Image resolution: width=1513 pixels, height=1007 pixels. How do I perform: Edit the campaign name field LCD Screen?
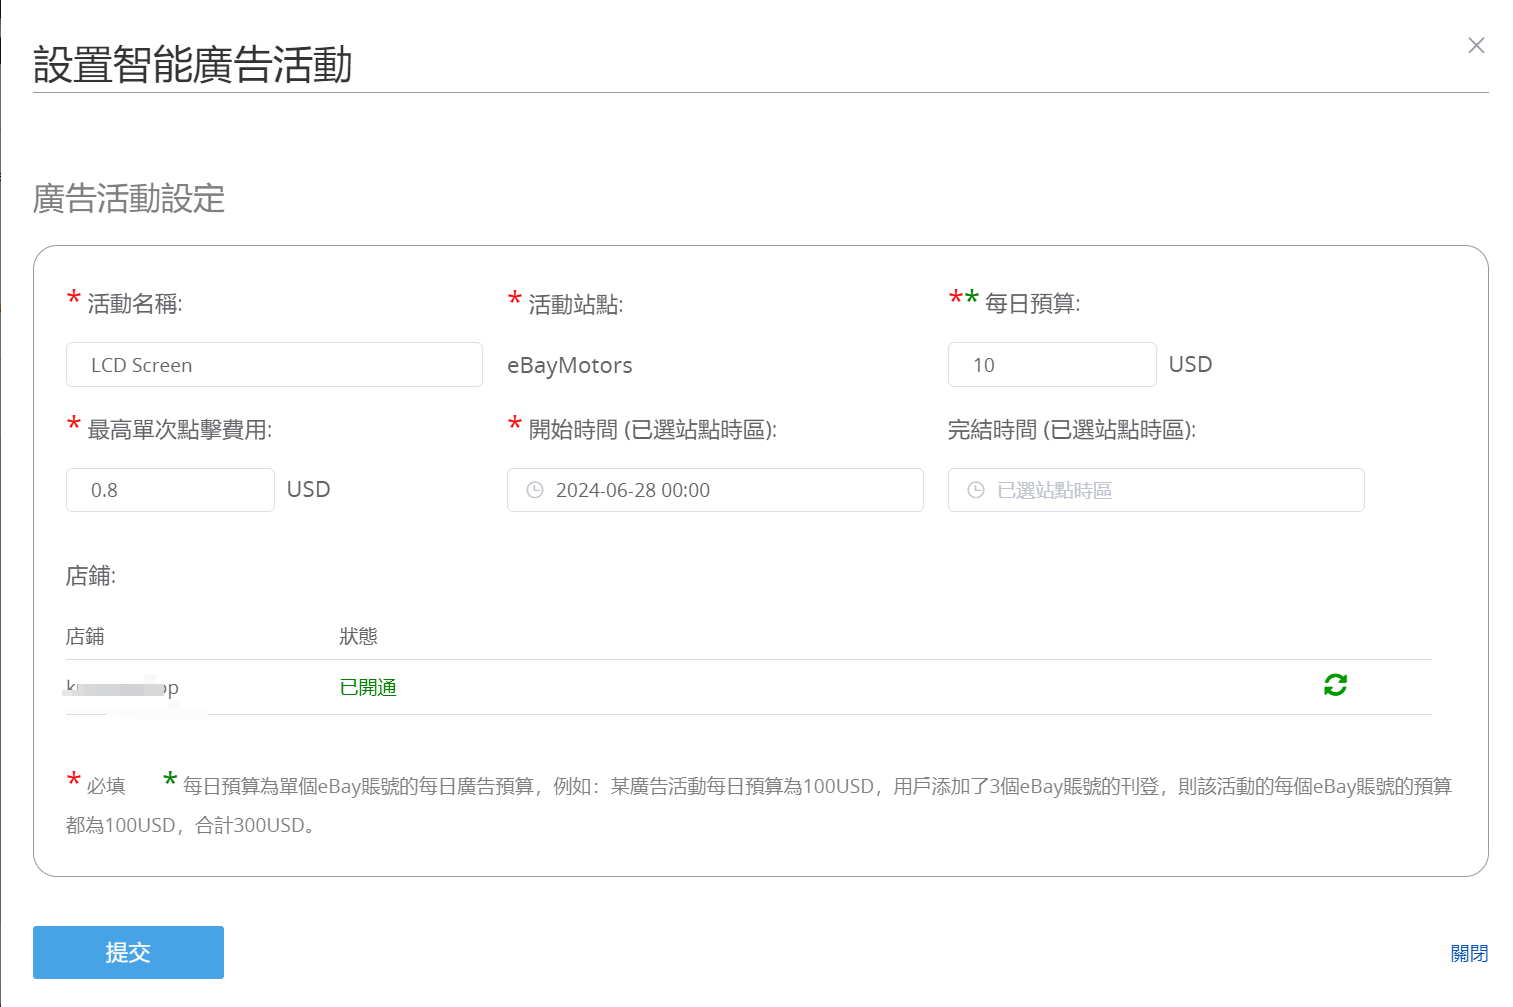274,365
